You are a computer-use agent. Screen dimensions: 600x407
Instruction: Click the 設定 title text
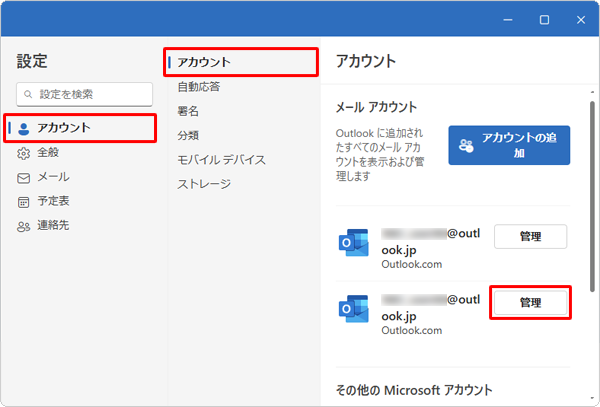point(32,61)
